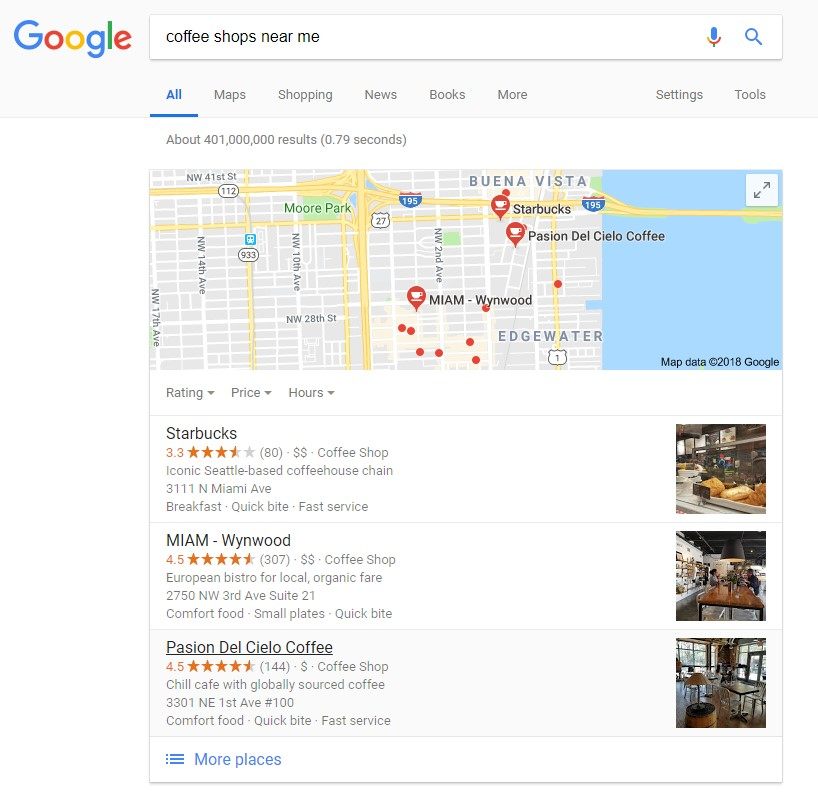Select the MIAM - Wynwood map pin
The image size is (818, 810).
tap(416, 298)
